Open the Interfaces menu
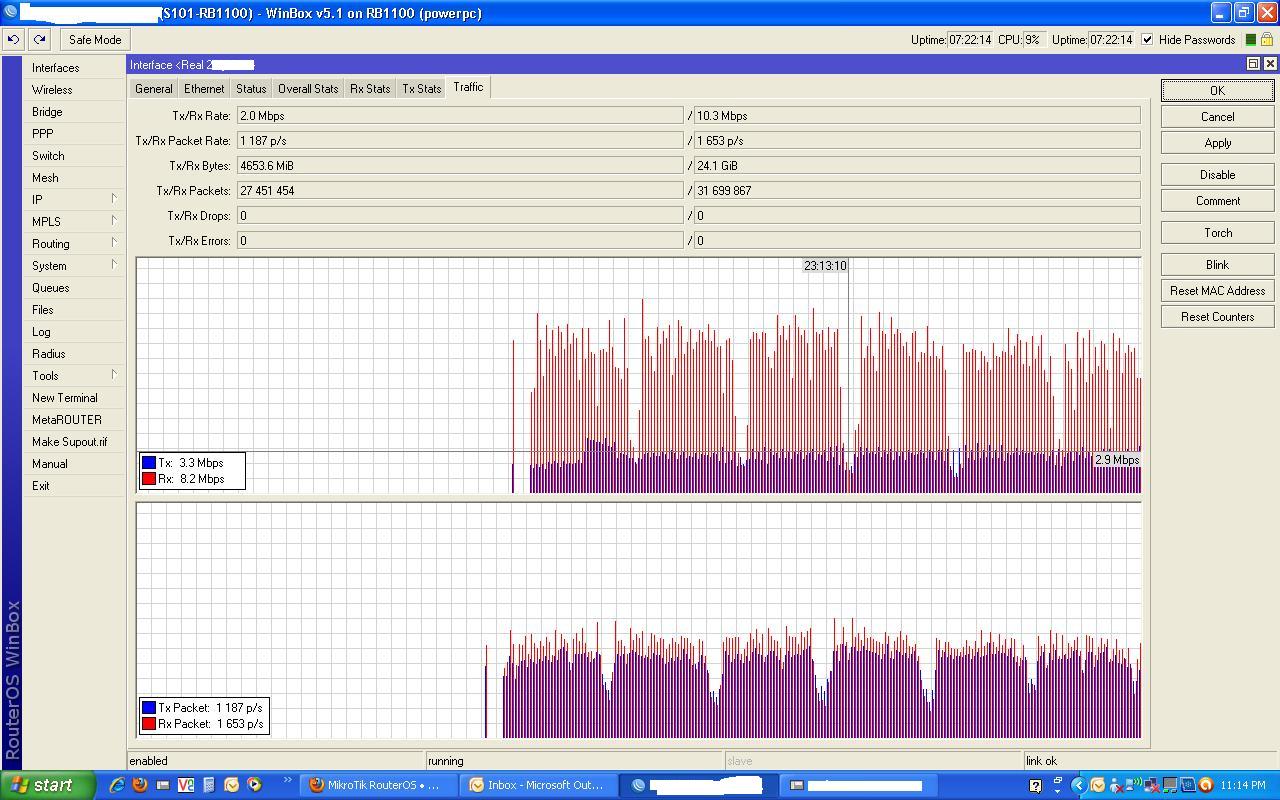 (74, 68)
